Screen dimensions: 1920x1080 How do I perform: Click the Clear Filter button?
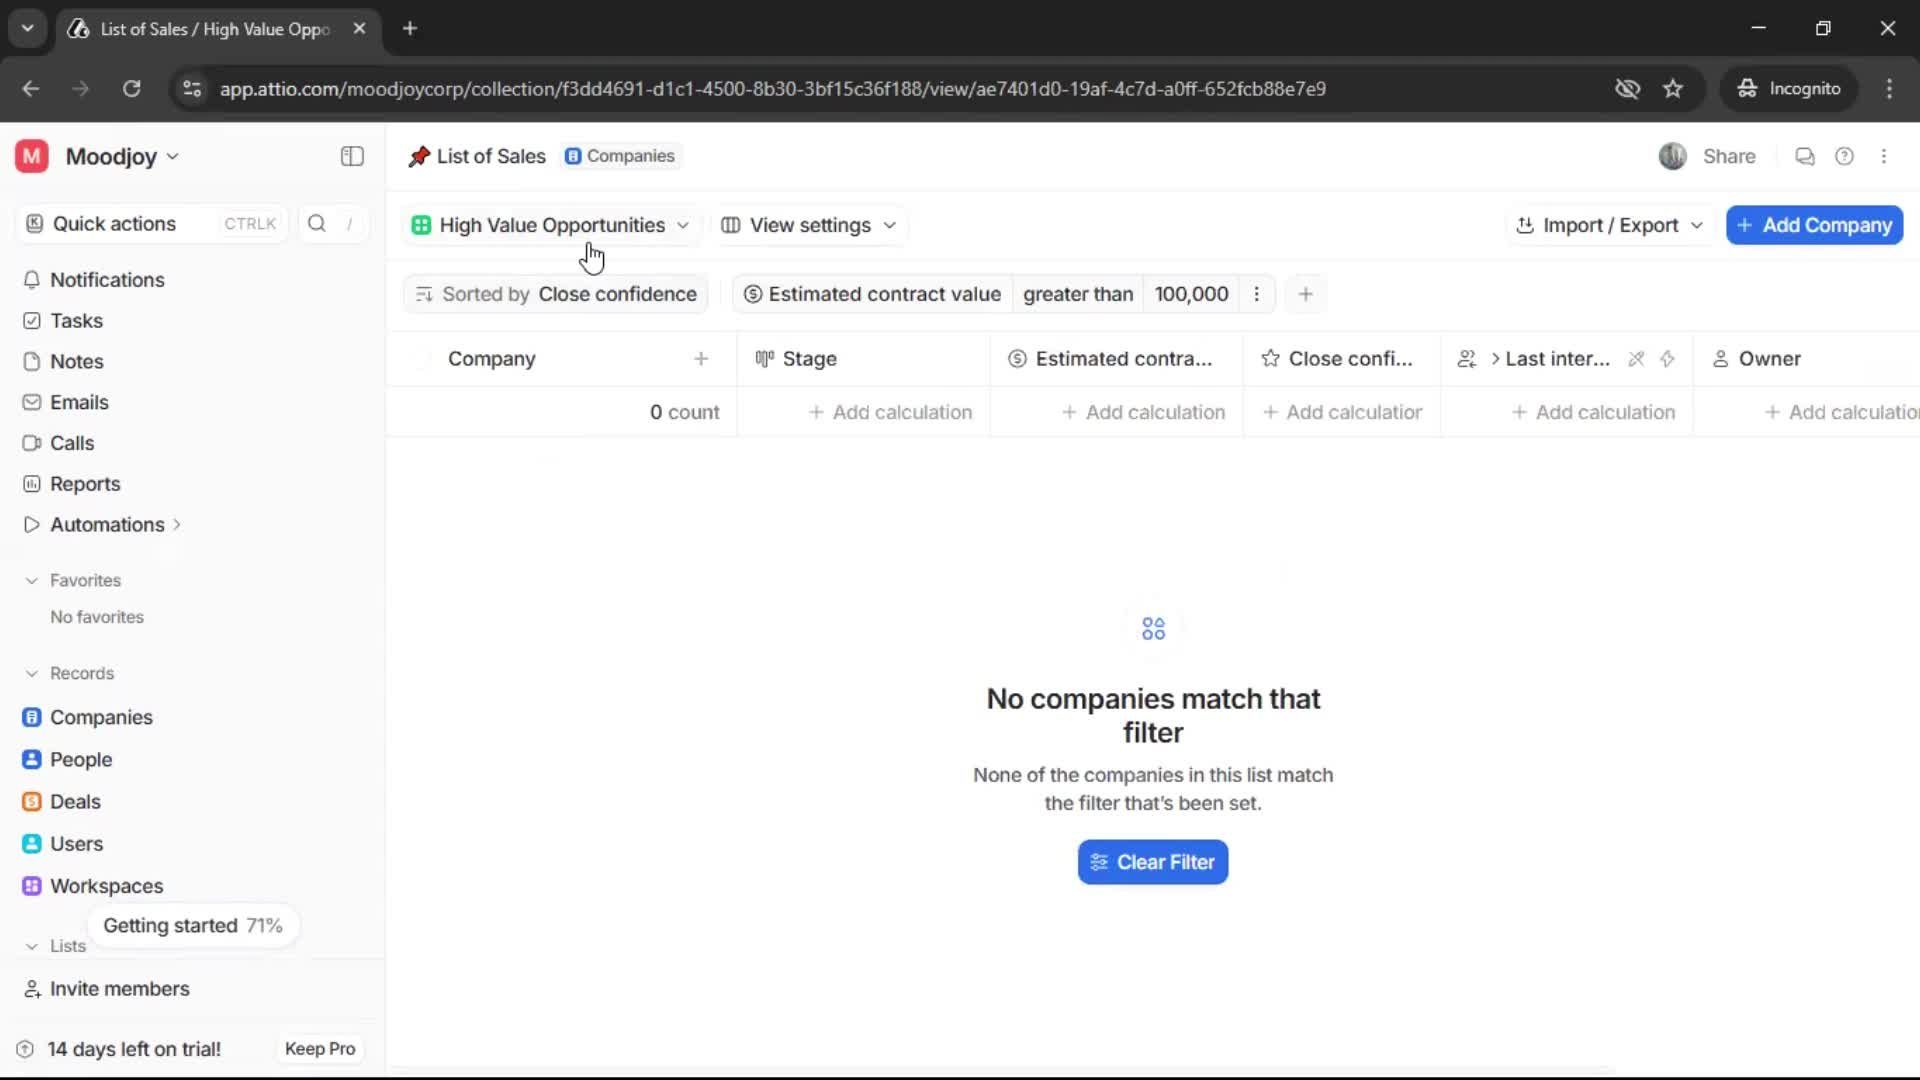coord(1152,862)
